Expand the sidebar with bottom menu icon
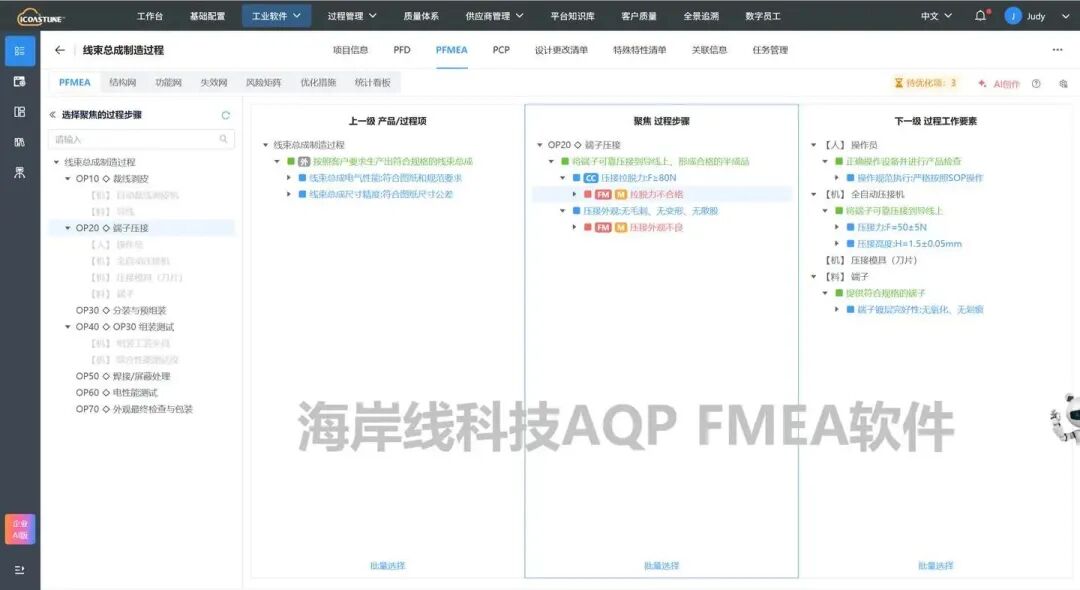The width and height of the screenshot is (1080, 590). point(20,570)
